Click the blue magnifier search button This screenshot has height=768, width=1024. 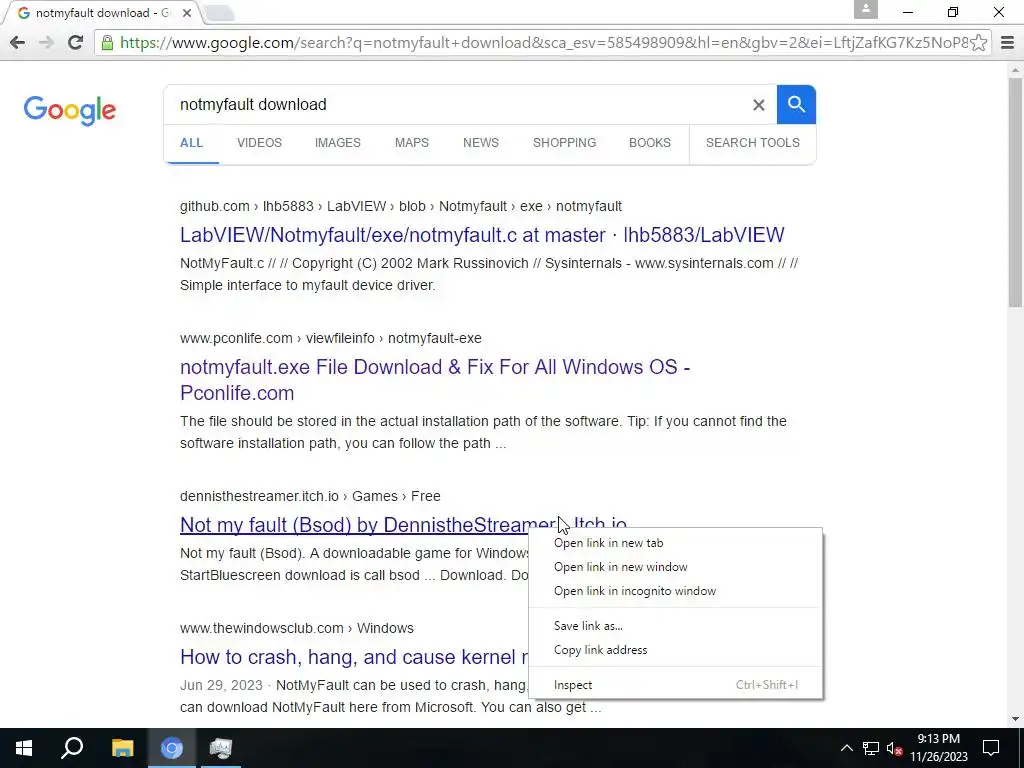click(796, 104)
